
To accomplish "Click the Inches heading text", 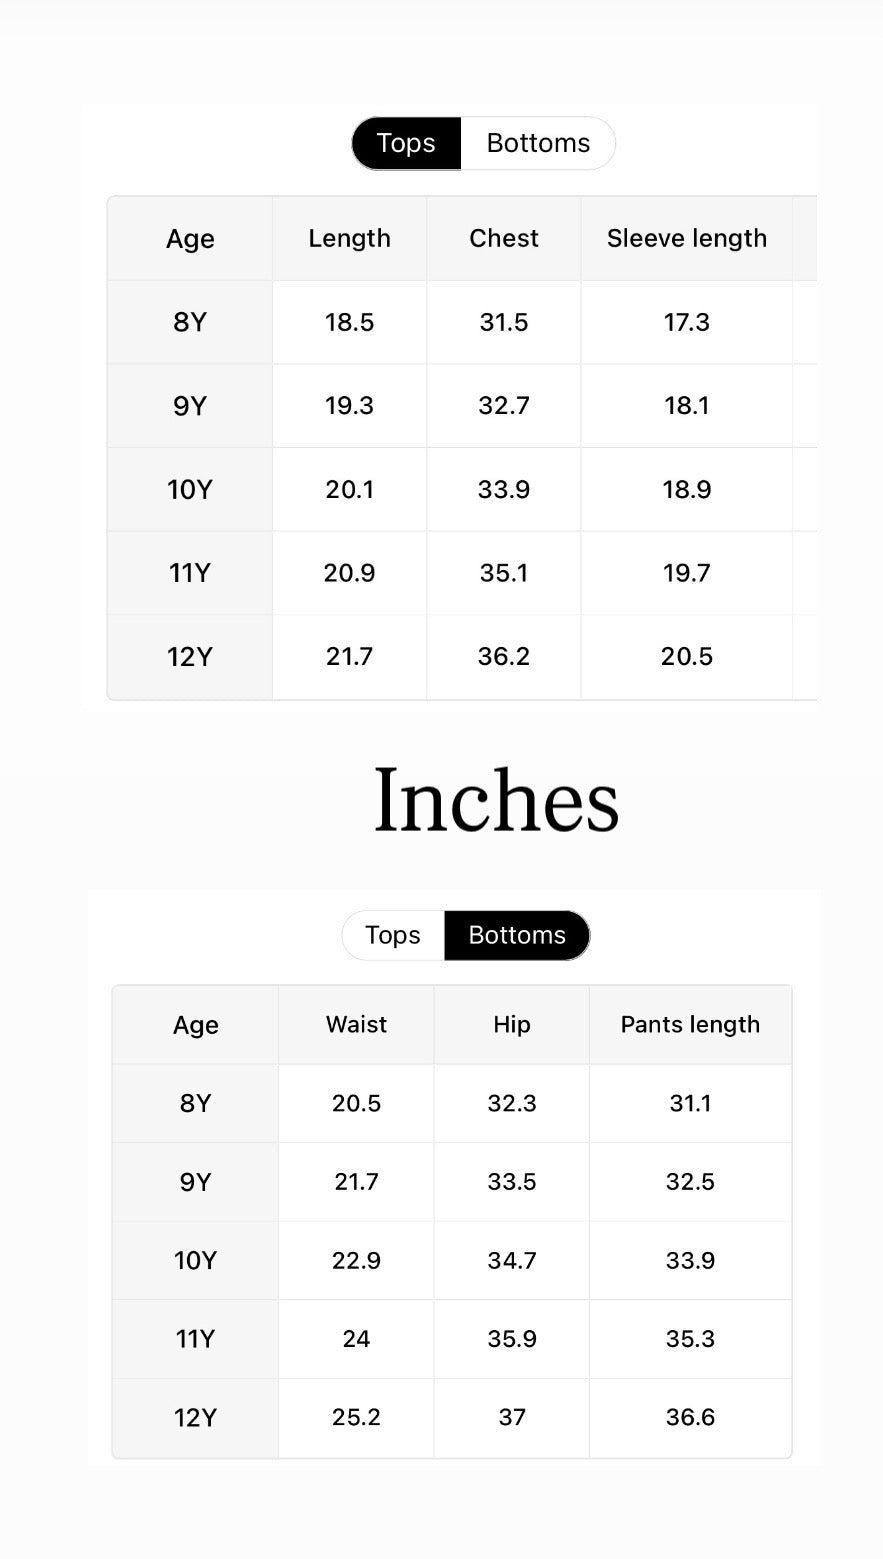I will click(x=496, y=800).
